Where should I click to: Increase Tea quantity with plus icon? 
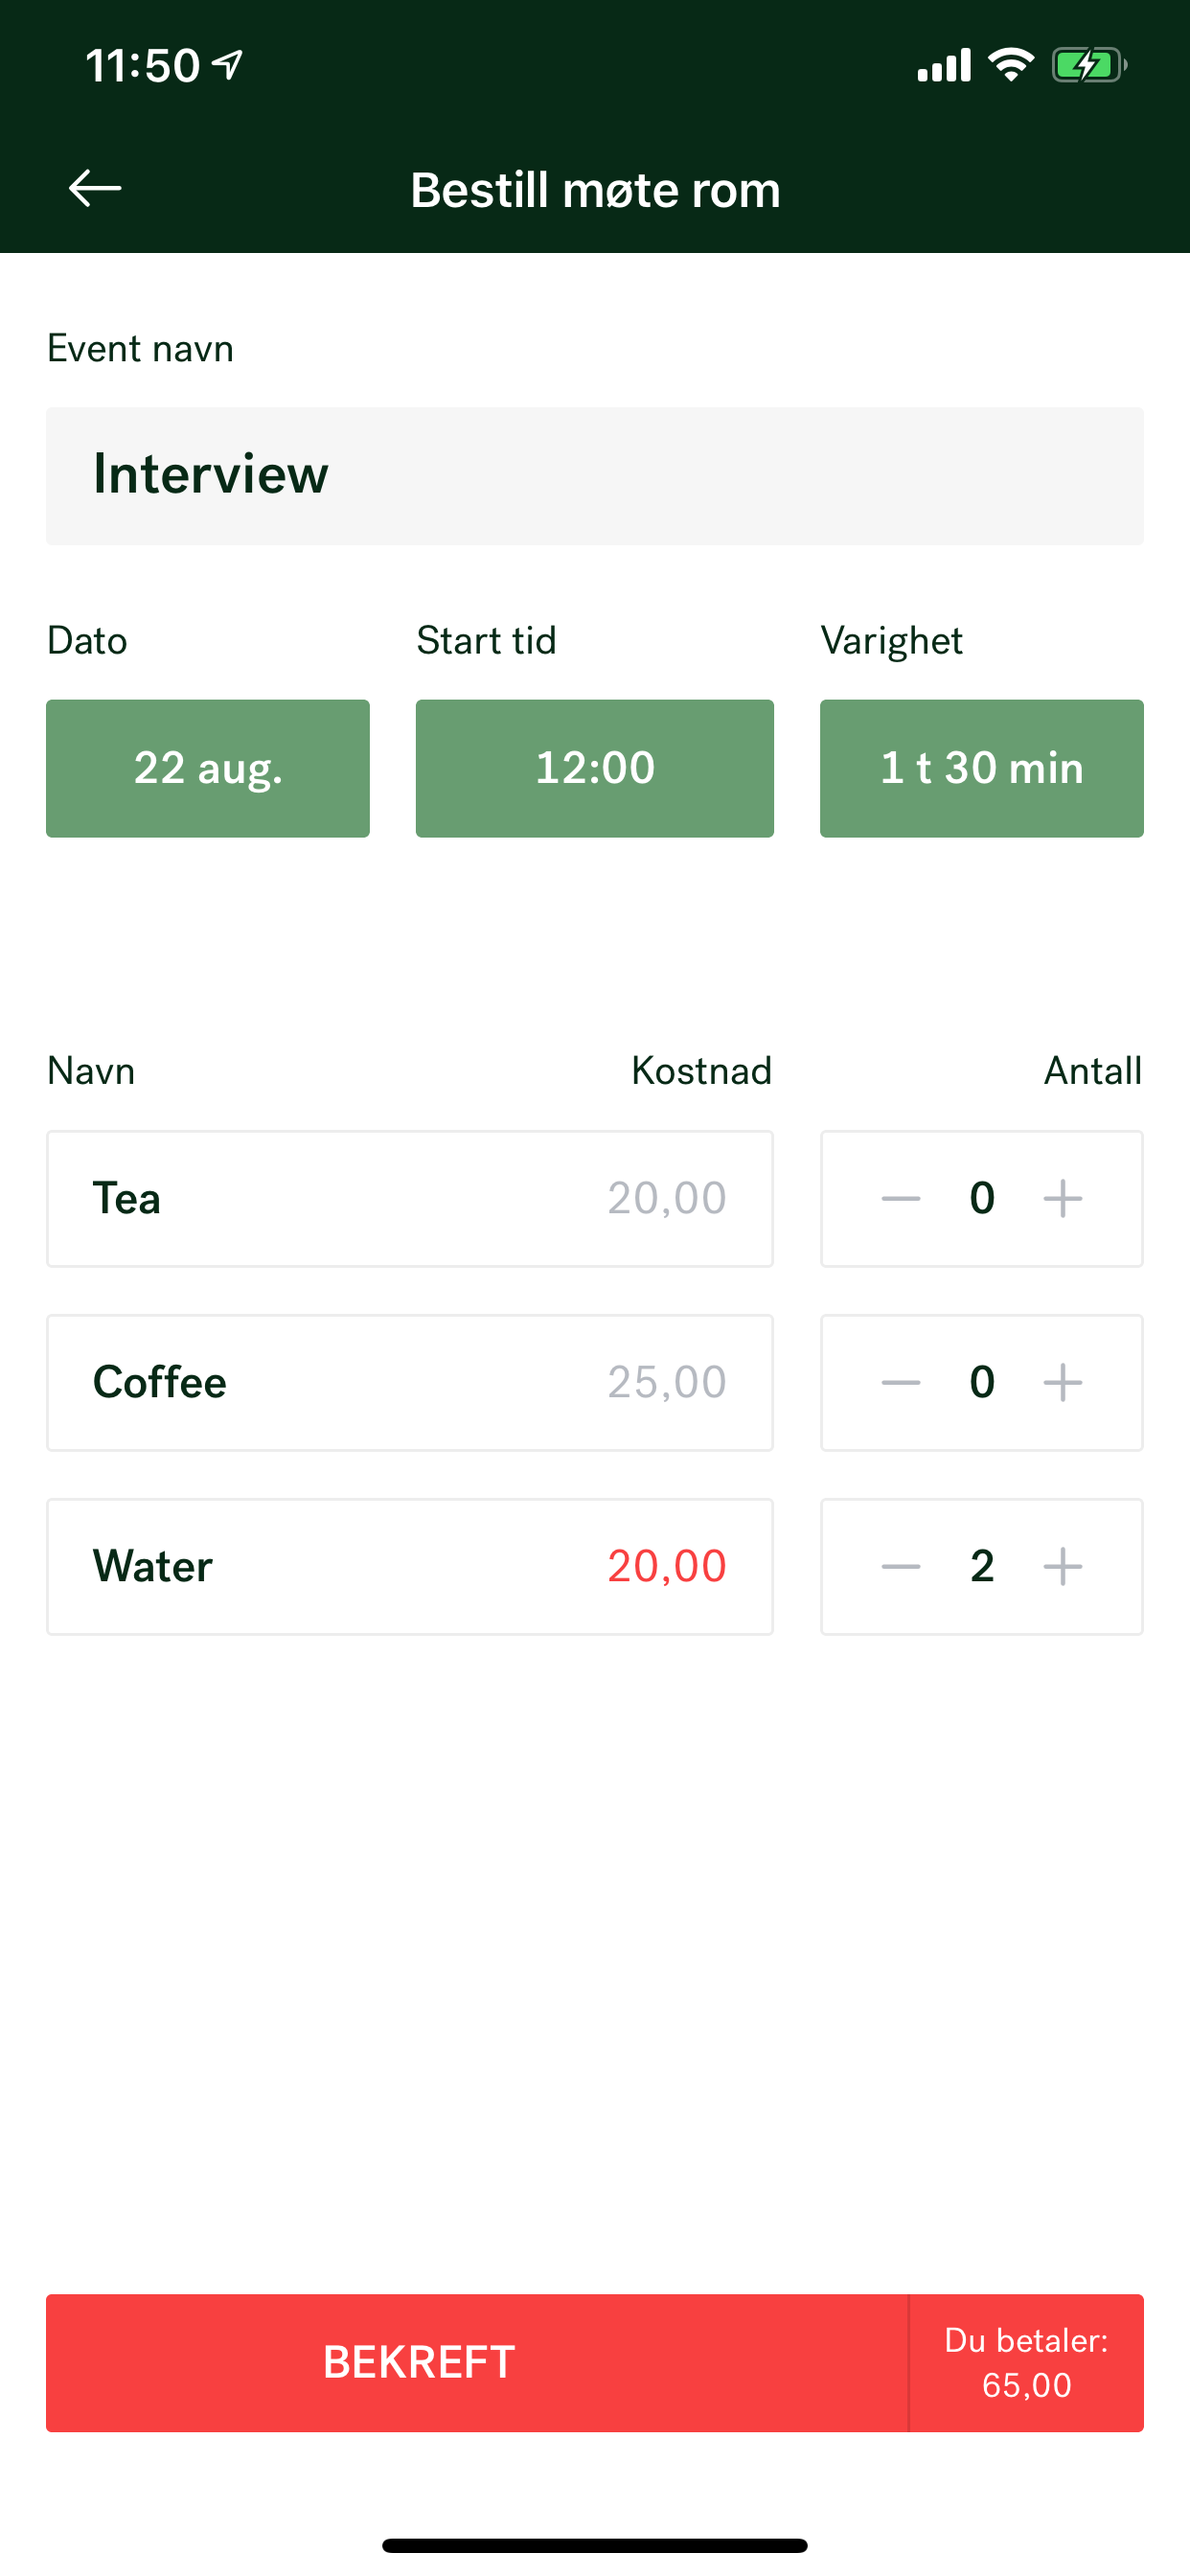click(x=1063, y=1198)
